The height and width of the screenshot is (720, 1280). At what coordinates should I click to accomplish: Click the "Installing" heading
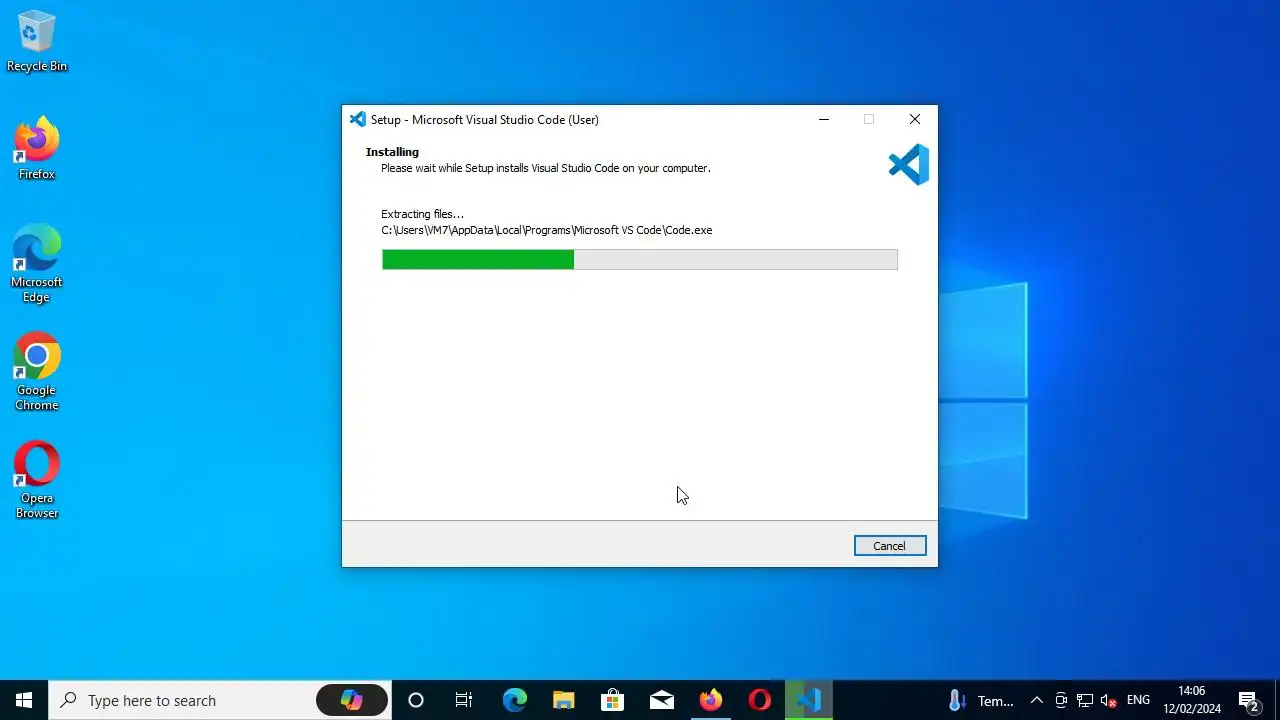pos(392,152)
